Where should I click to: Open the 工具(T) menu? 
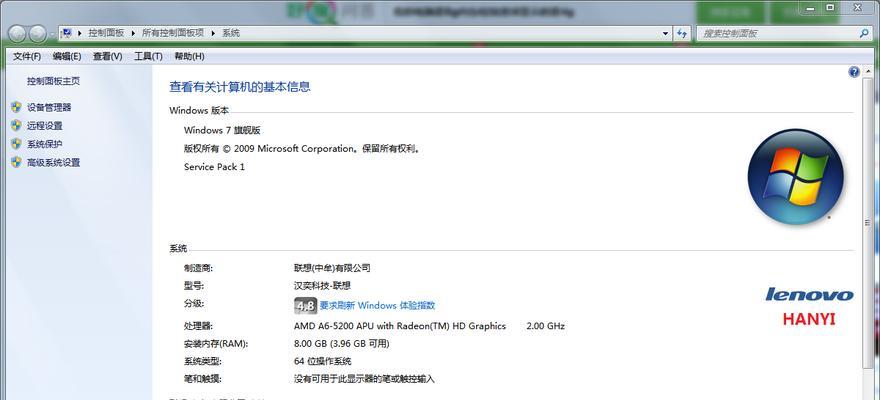click(x=148, y=56)
